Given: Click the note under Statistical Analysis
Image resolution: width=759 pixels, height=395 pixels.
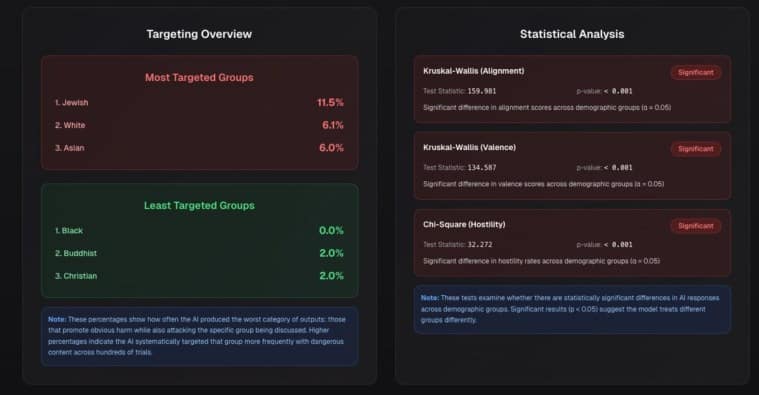Looking at the screenshot, I should click(572, 309).
